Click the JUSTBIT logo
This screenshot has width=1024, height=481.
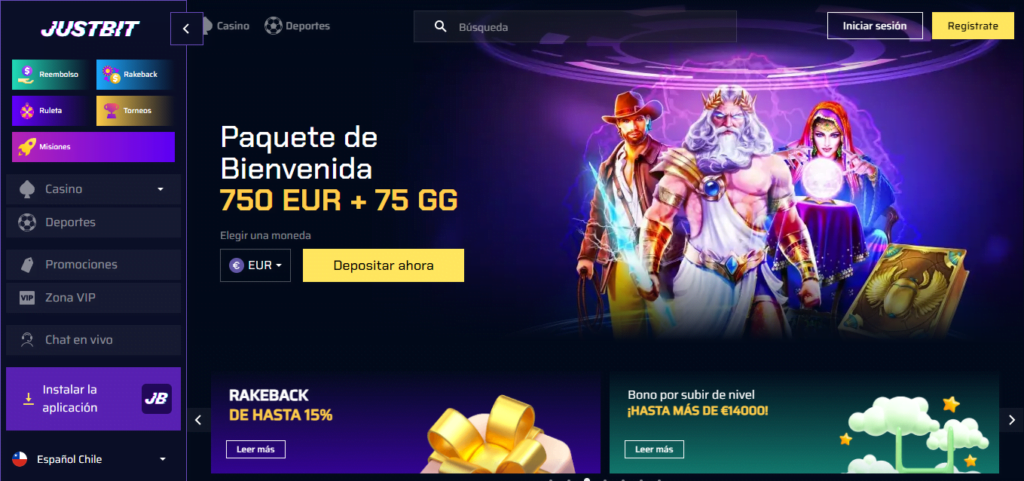[90, 29]
